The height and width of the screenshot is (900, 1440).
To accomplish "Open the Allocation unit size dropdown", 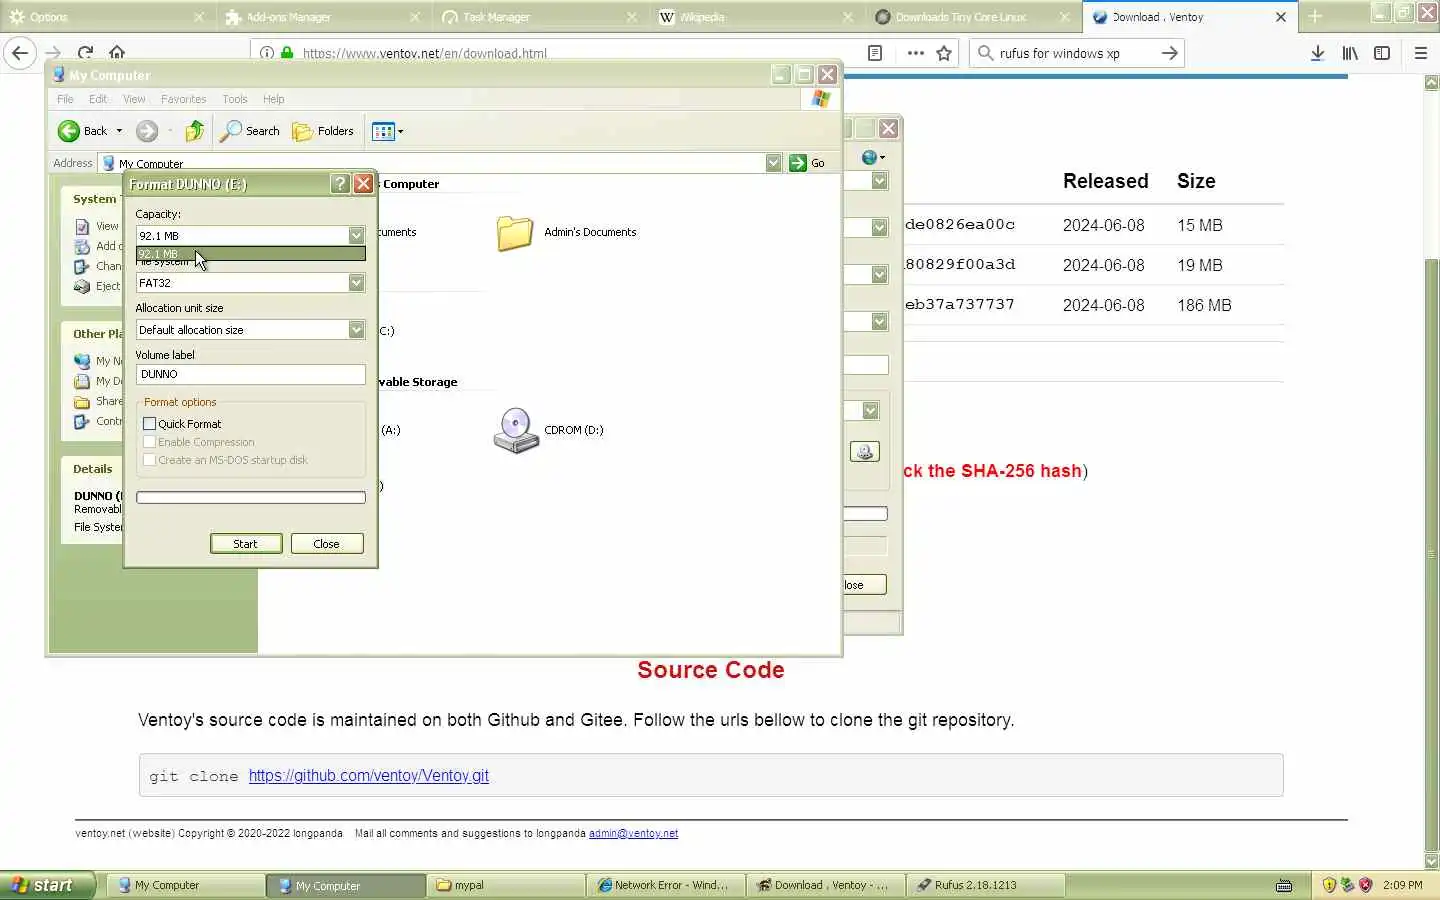I will click(x=356, y=330).
